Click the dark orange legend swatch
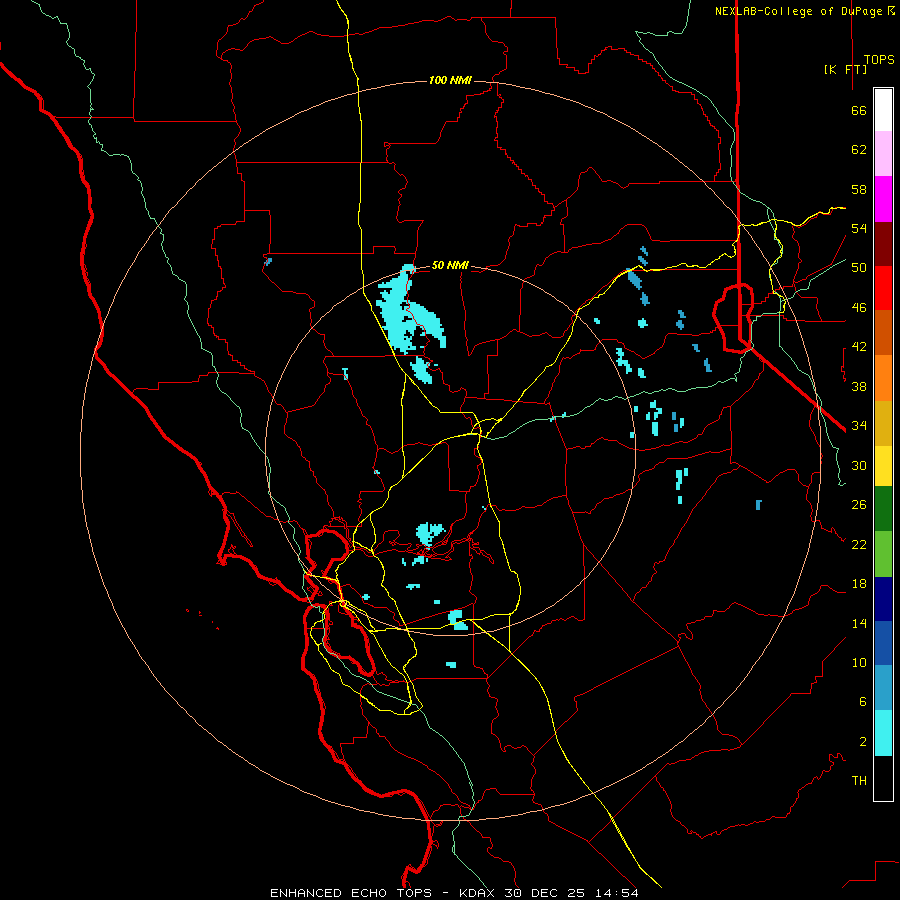Screen dimensions: 900x900 click(x=883, y=332)
